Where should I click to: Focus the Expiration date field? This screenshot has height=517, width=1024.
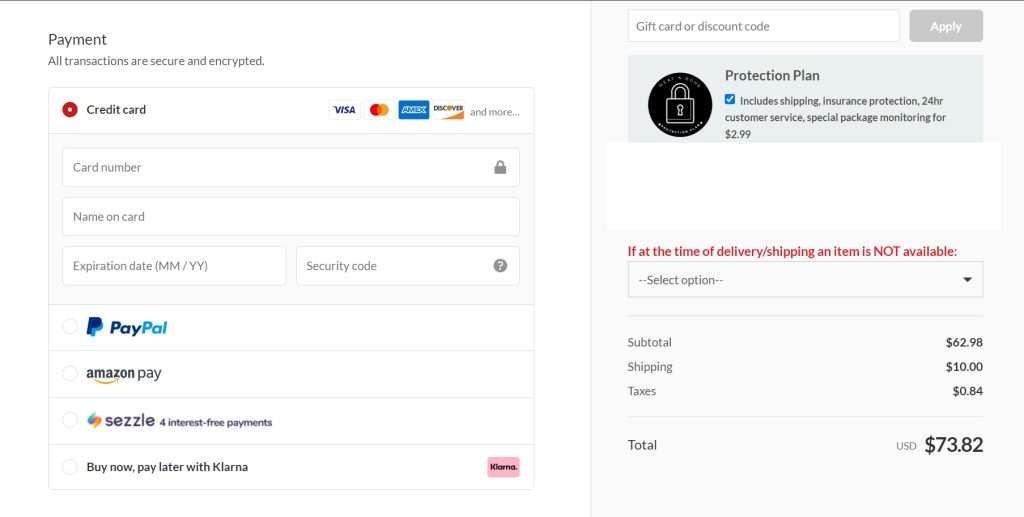coord(174,266)
